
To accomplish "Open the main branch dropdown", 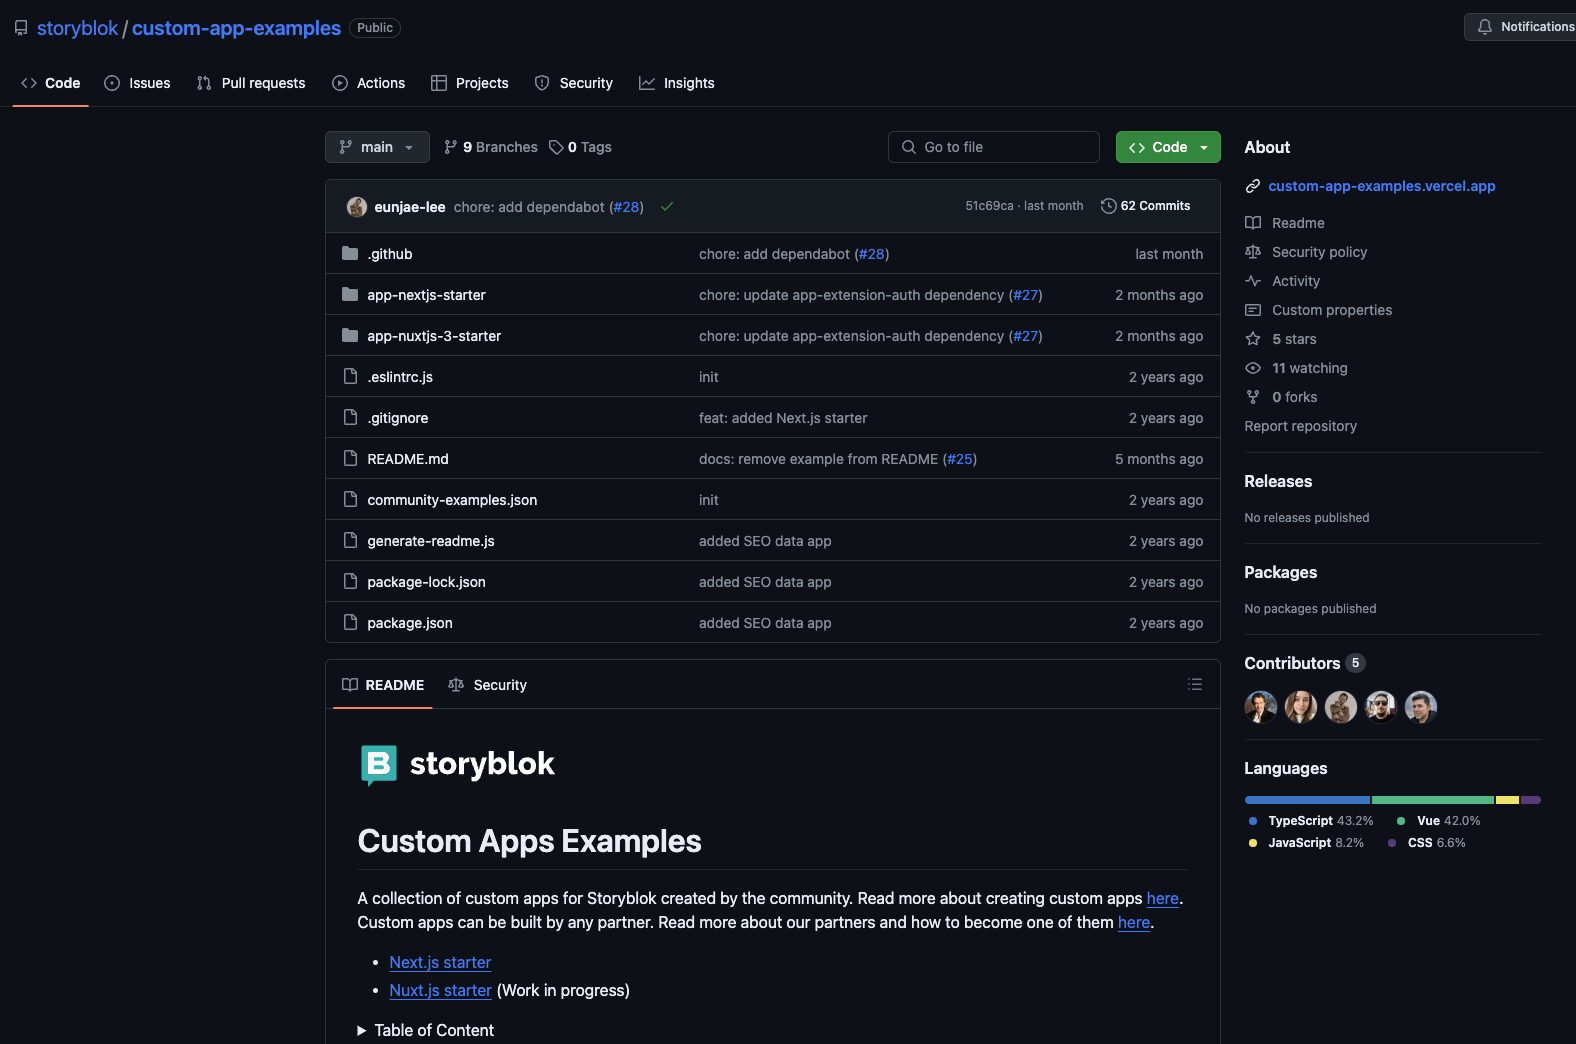I will pyautogui.click(x=377, y=147).
